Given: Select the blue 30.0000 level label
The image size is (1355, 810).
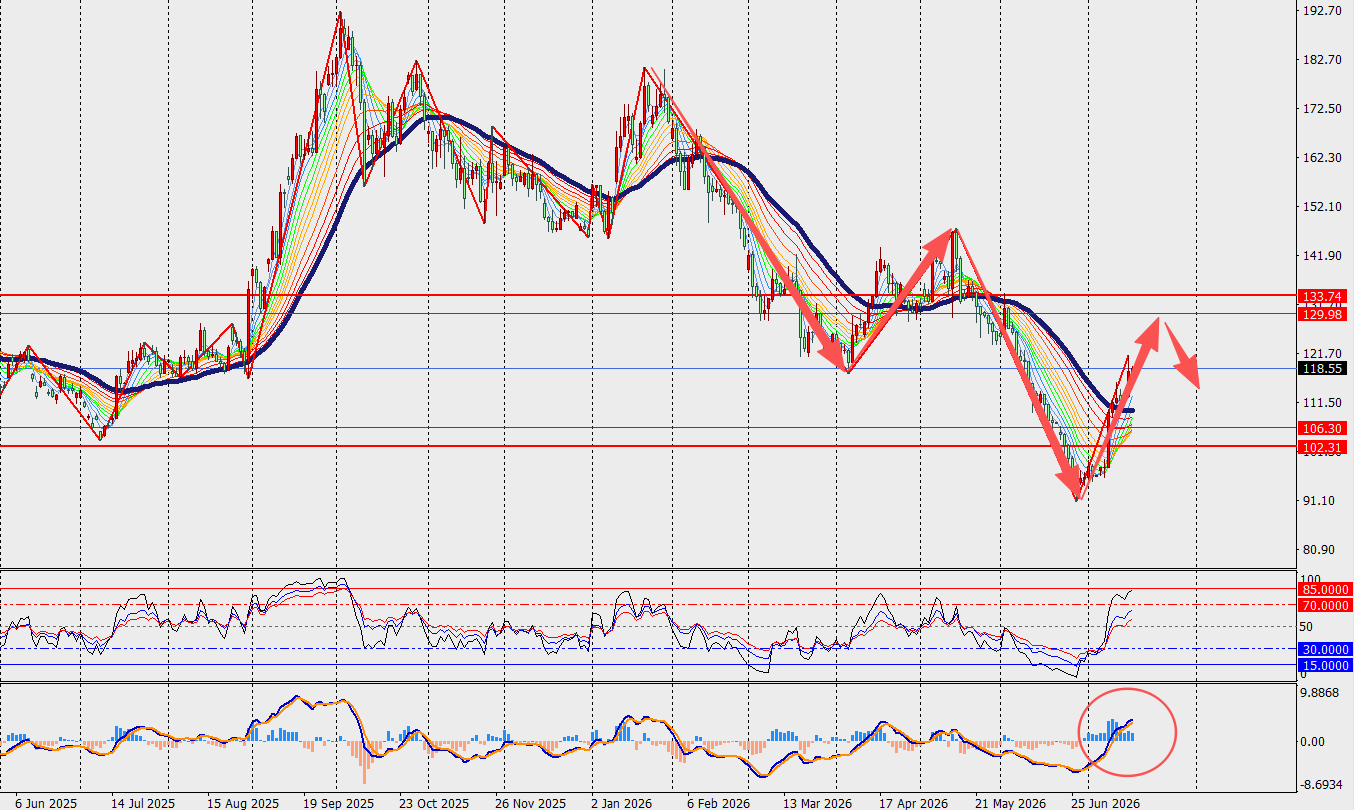Looking at the screenshot, I should pos(1325,649).
